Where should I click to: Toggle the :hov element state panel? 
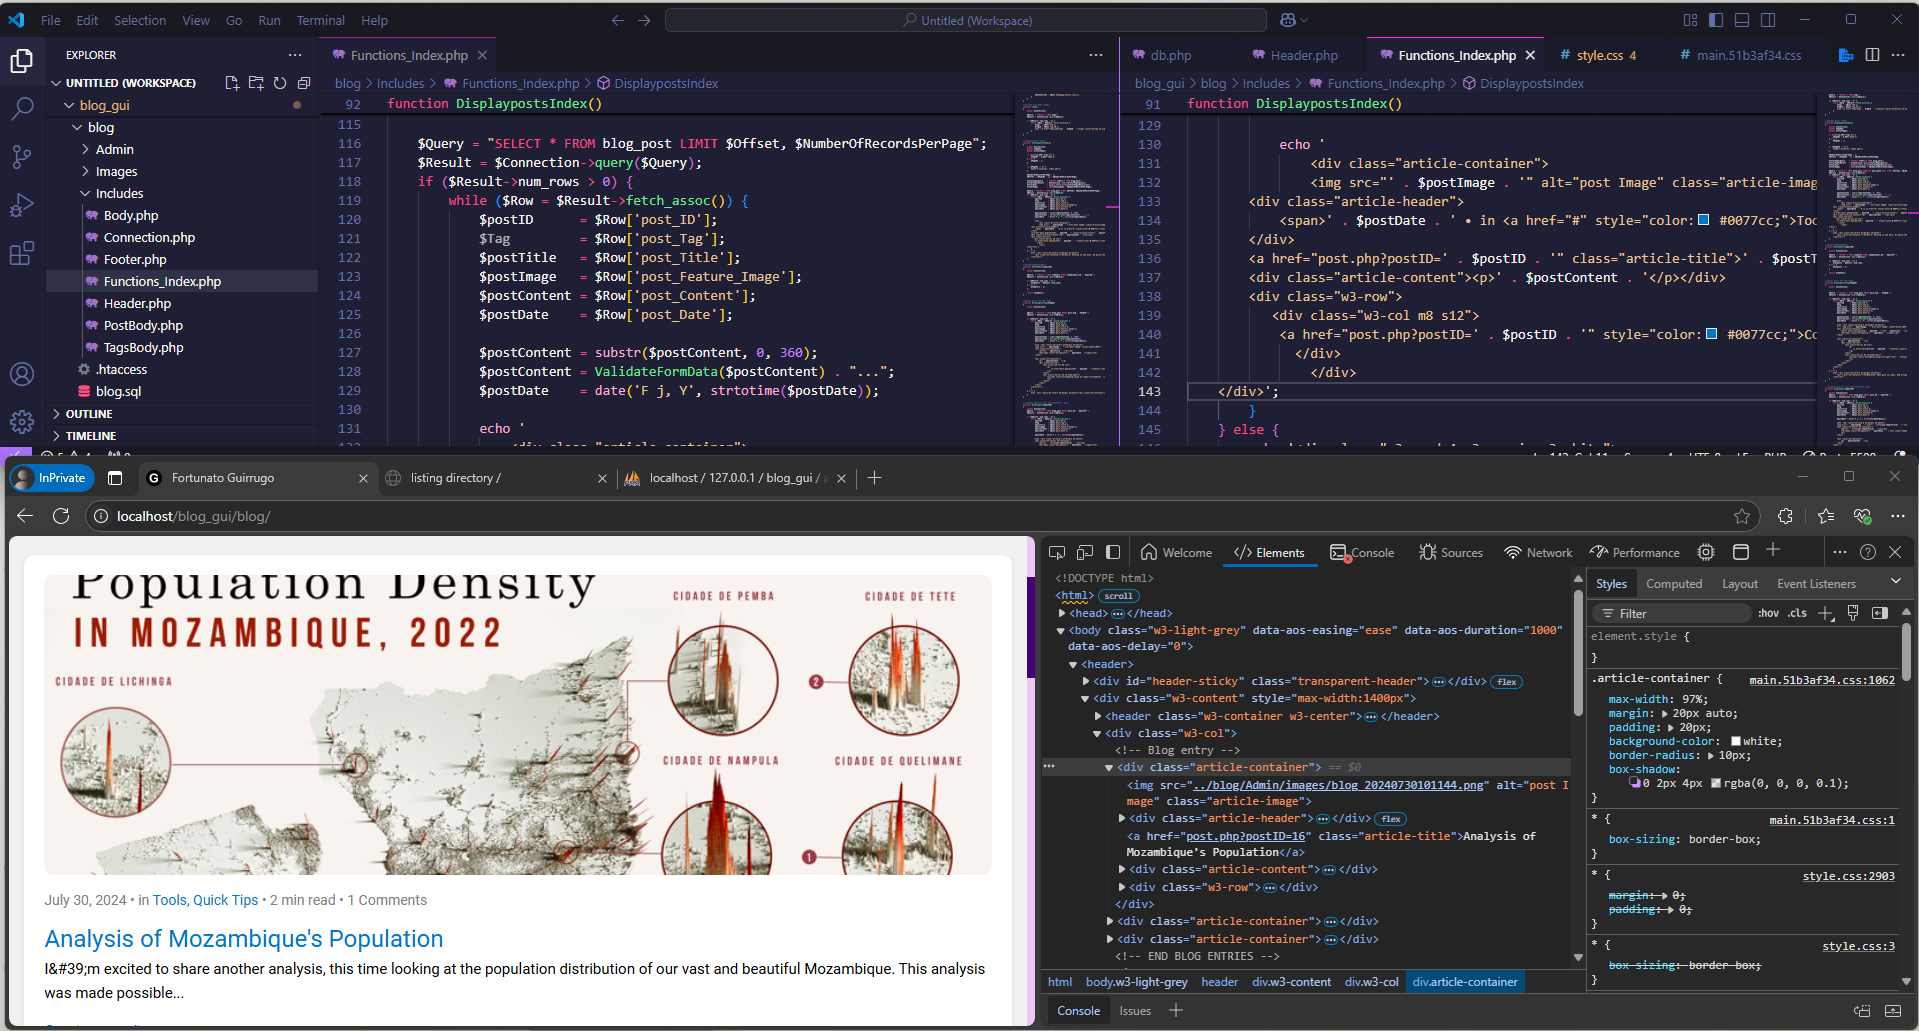(1768, 613)
